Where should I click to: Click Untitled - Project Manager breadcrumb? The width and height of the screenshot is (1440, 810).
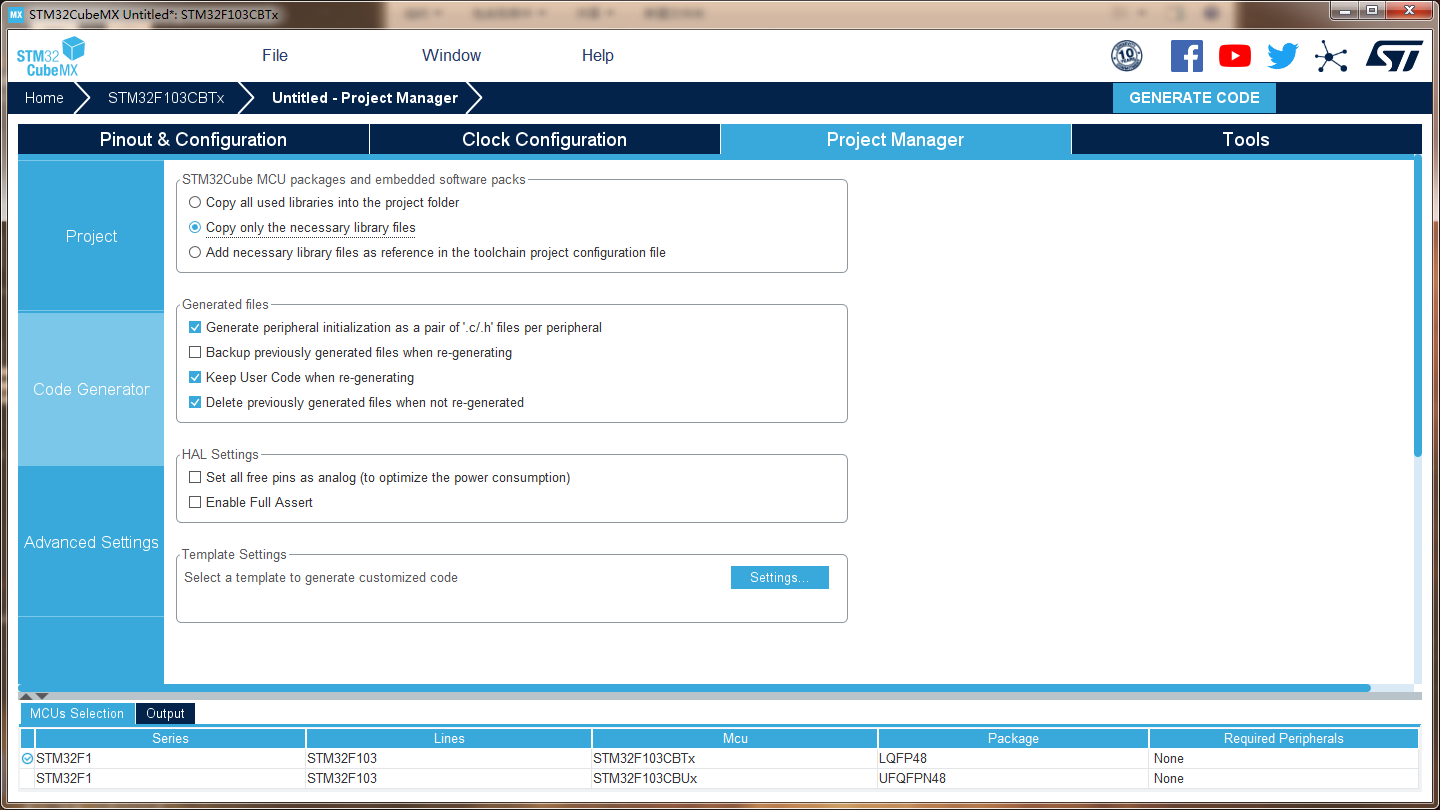tap(365, 98)
